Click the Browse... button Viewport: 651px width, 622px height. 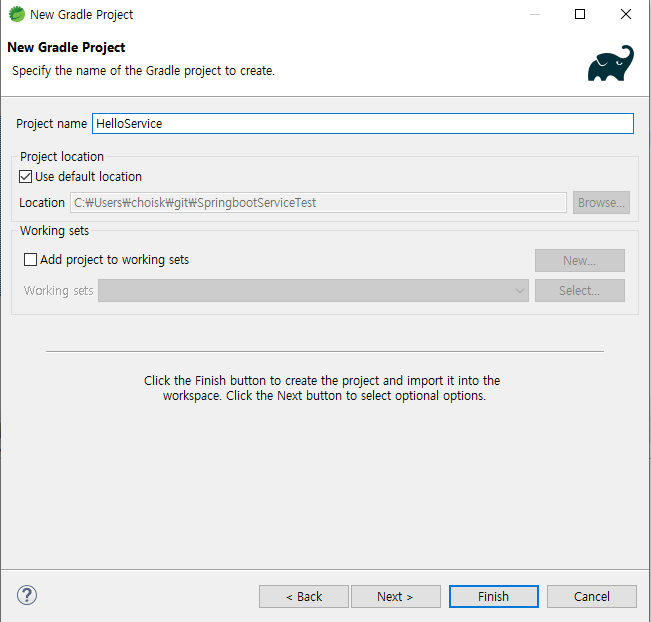(x=601, y=203)
